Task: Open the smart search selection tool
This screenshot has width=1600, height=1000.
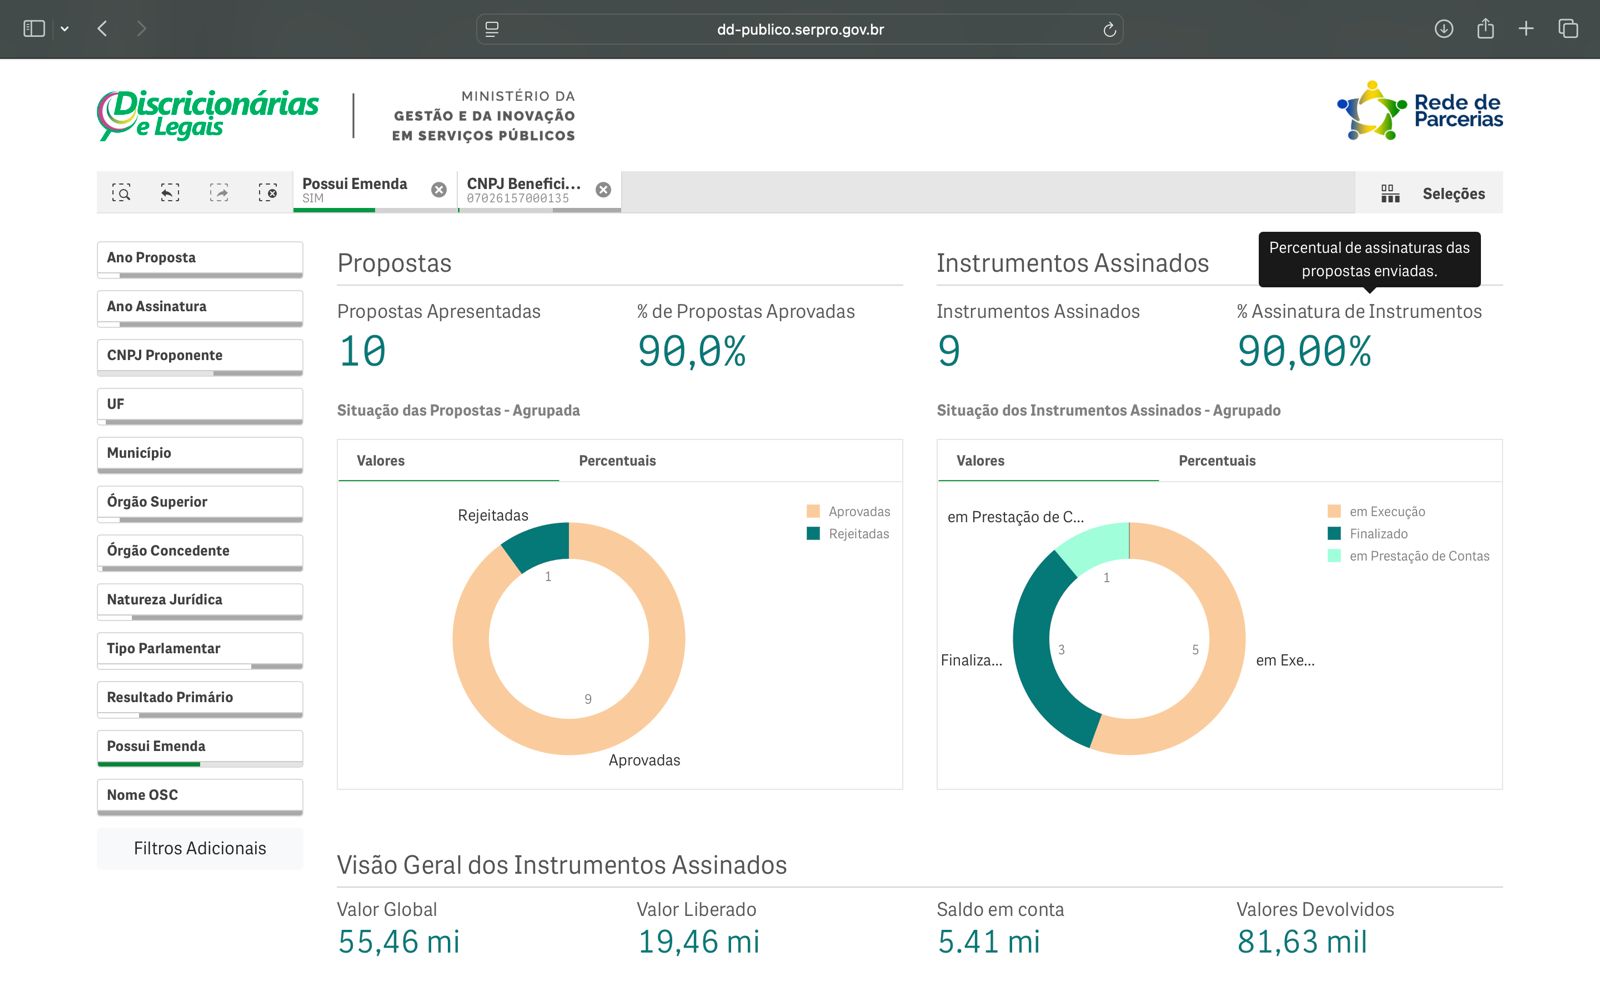Action: (121, 193)
